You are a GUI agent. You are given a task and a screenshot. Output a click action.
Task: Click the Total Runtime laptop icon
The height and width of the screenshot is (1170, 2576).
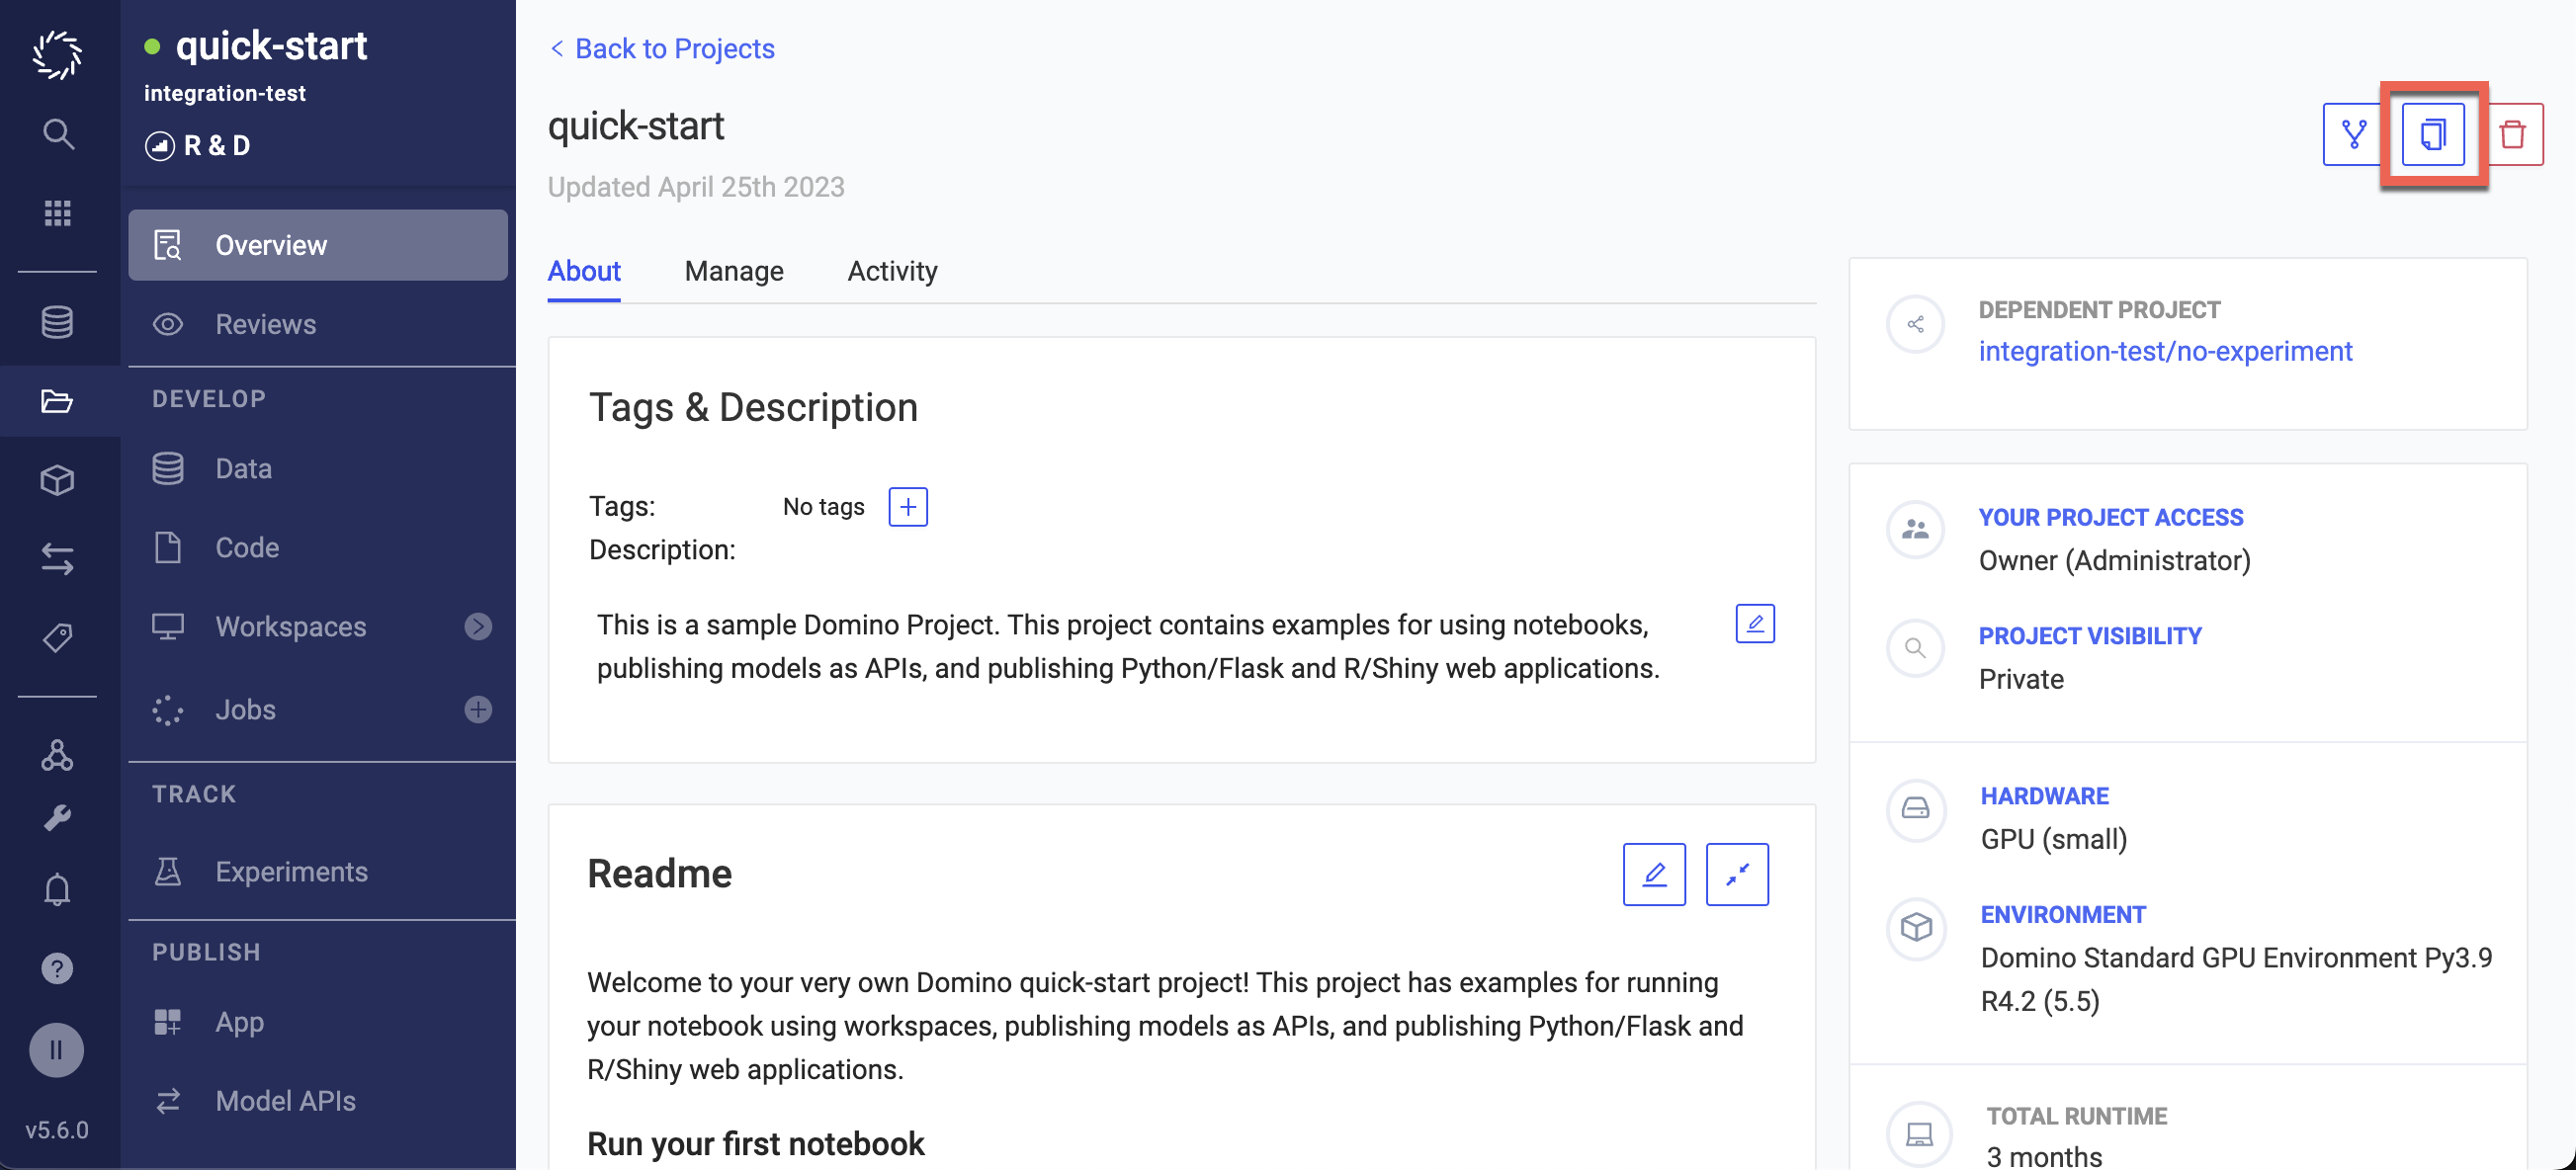(x=1918, y=1135)
